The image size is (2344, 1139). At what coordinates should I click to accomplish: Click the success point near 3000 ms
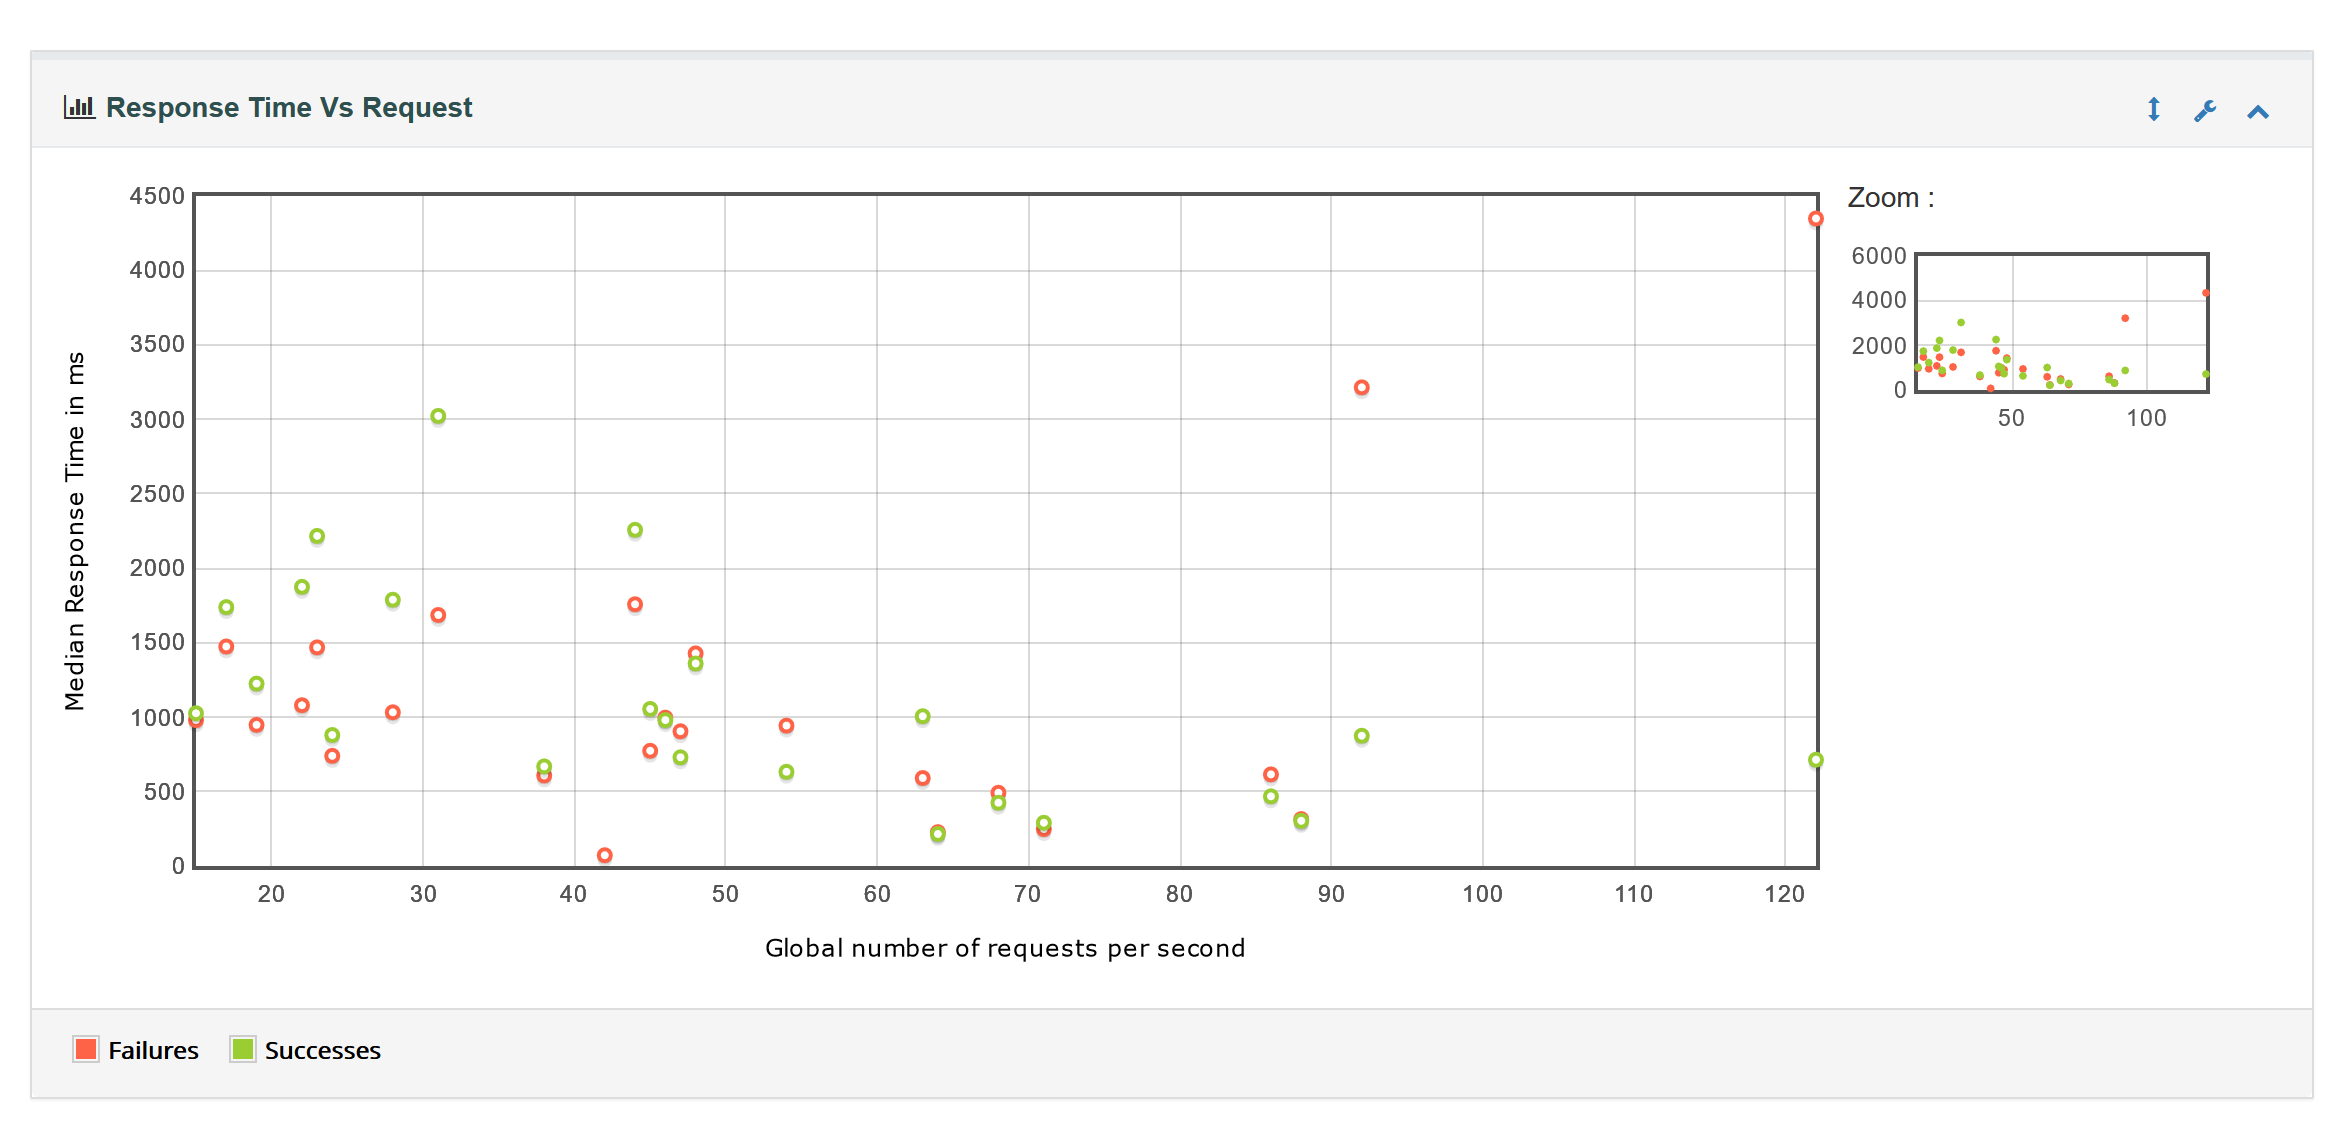pyautogui.click(x=438, y=416)
